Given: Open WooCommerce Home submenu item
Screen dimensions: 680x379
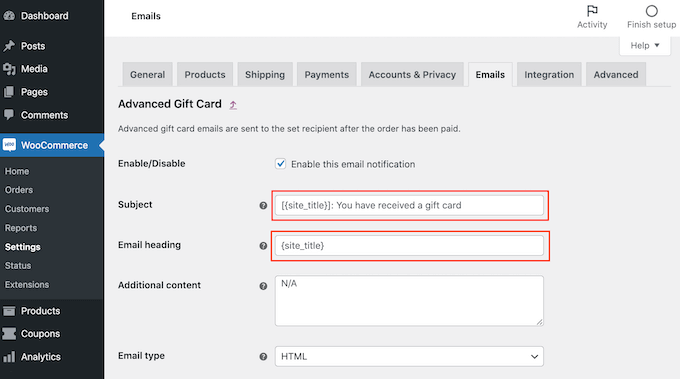Looking at the screenshot, I should click(x=17, y=171).
